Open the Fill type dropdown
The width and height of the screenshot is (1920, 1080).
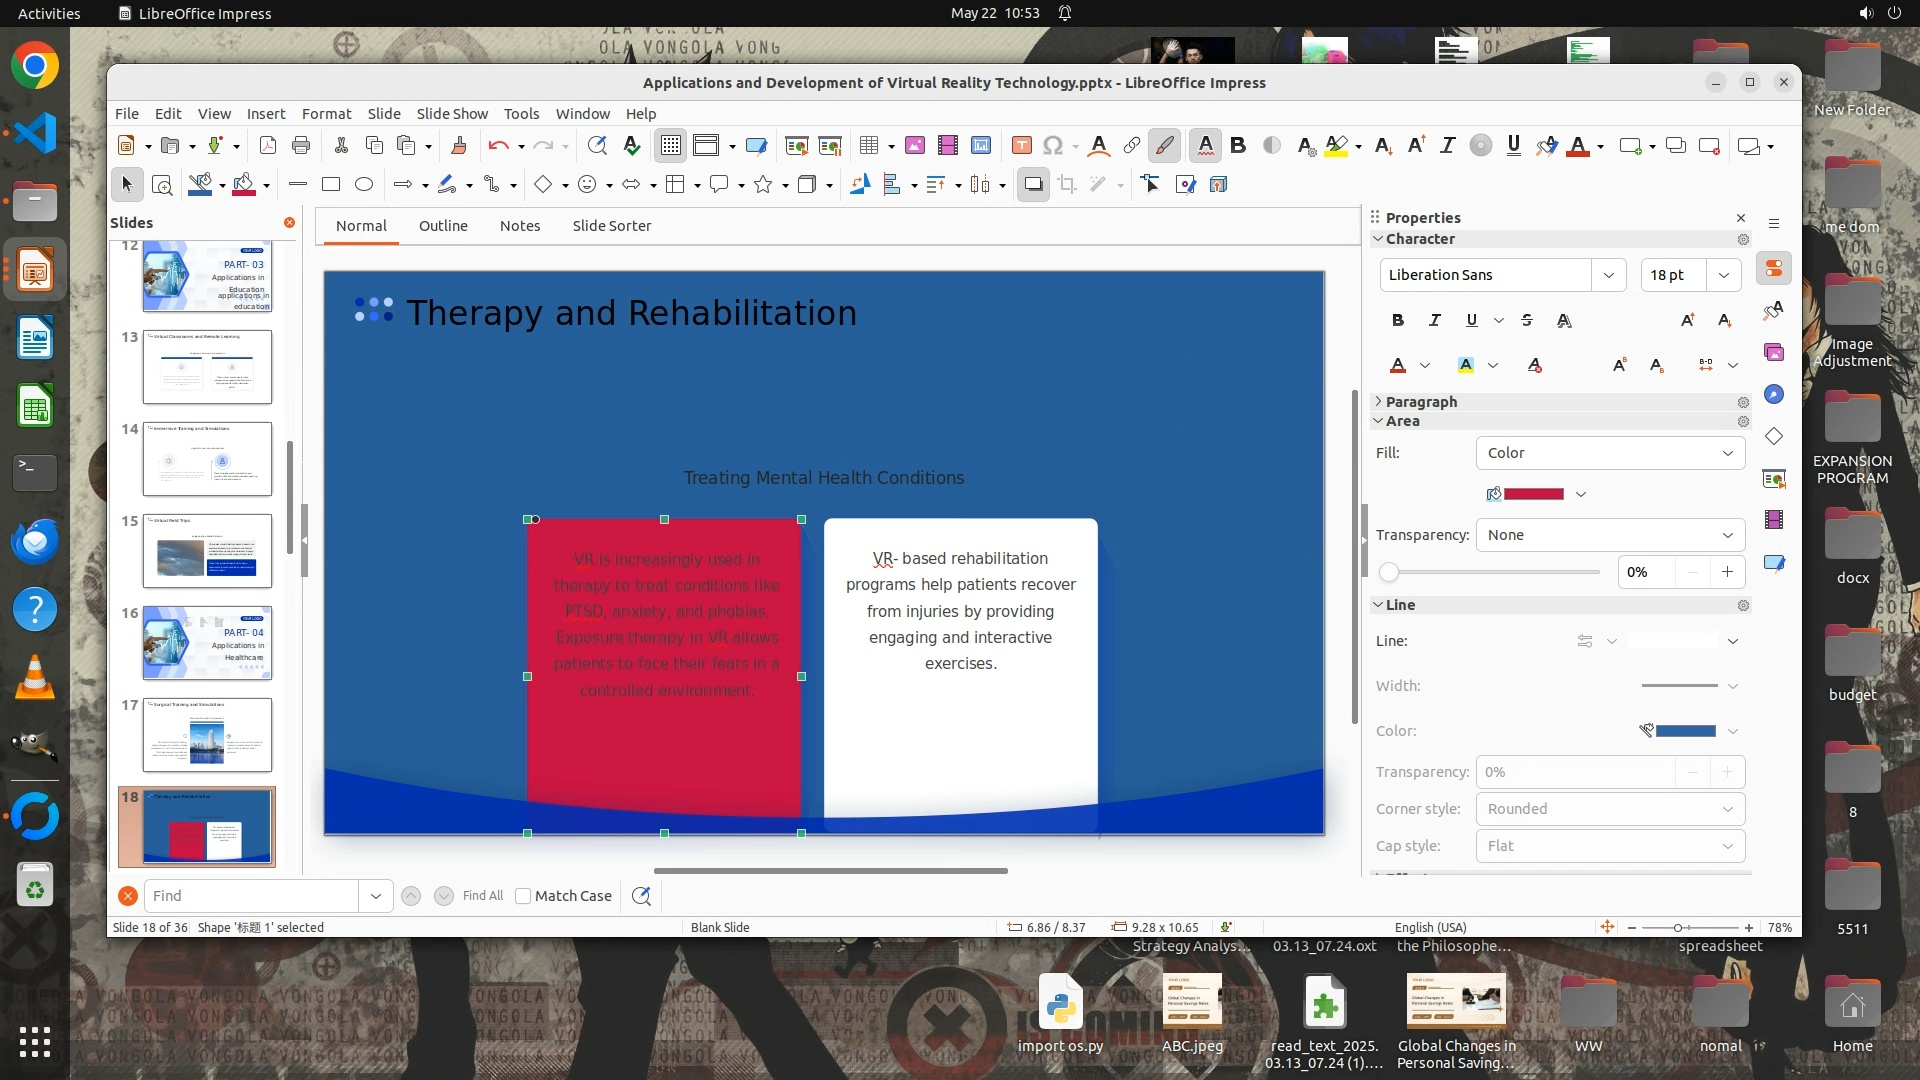[x=1610, y=453]
